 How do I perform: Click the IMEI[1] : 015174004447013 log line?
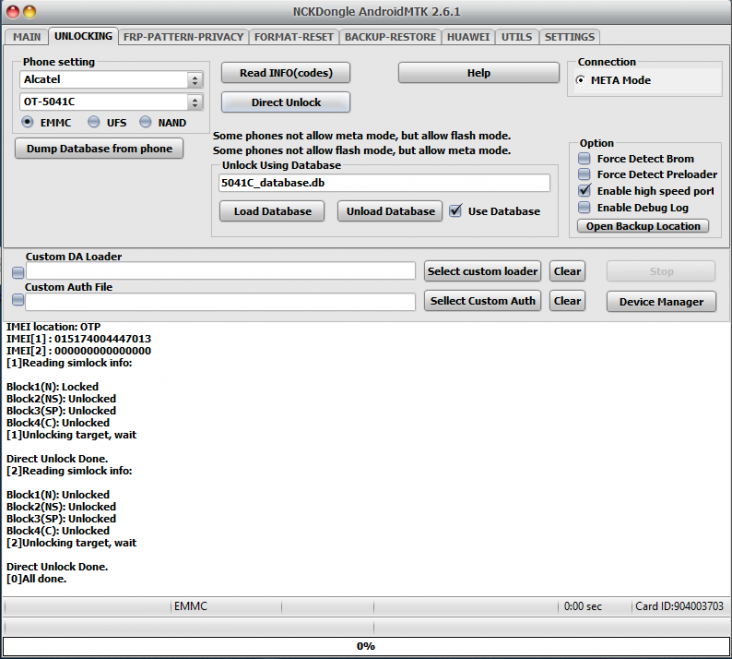pos(79,338)
